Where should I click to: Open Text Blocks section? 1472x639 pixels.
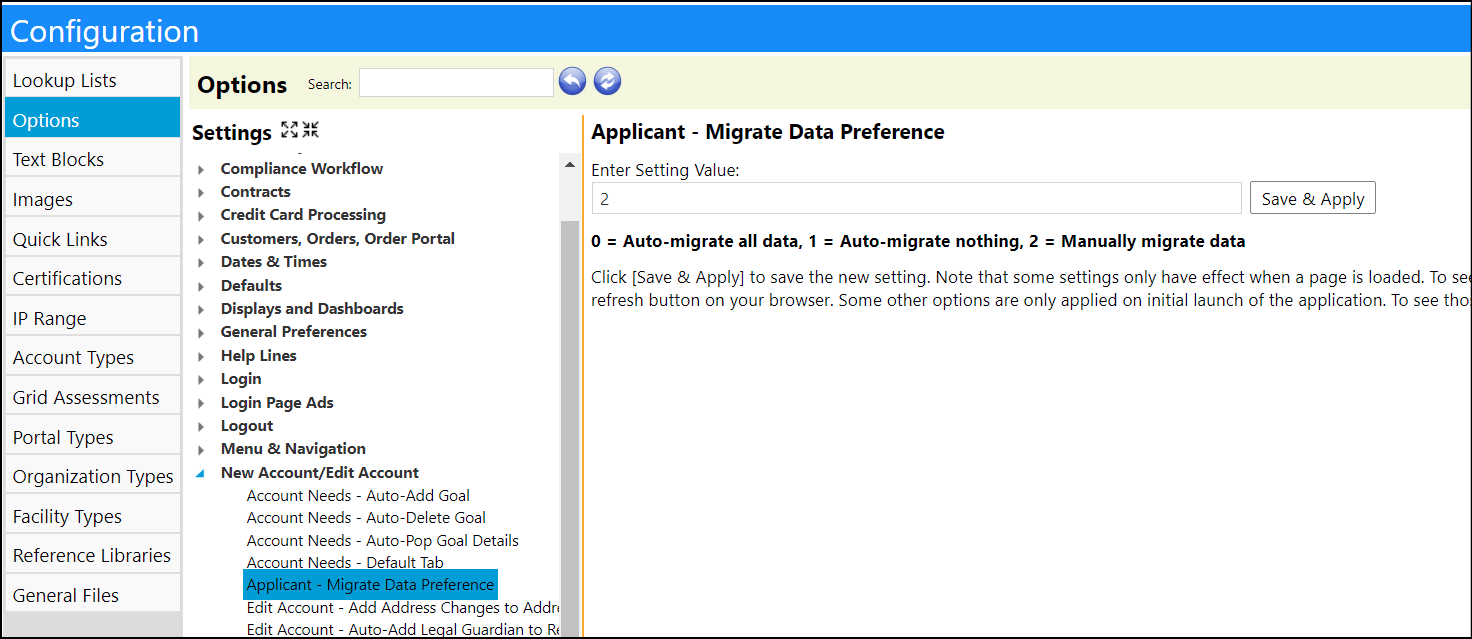pyautogui.click(x=93, y=159)
